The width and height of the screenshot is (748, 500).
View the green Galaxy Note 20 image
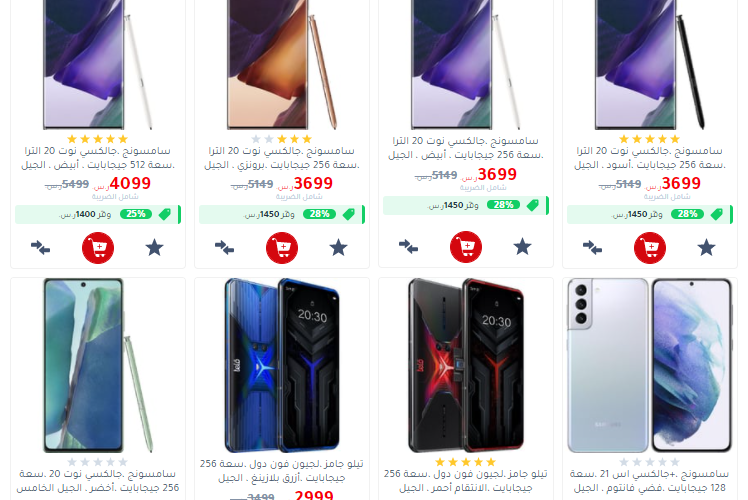pyautogui.click(x=98, y=365)
